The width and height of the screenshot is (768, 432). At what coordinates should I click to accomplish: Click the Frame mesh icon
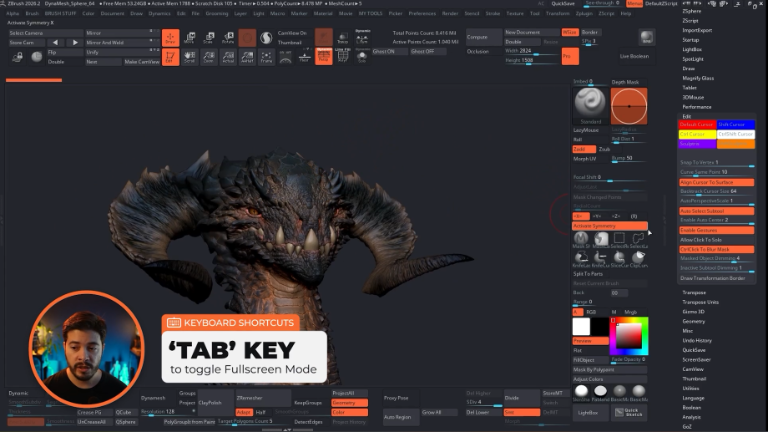(266, 57)
